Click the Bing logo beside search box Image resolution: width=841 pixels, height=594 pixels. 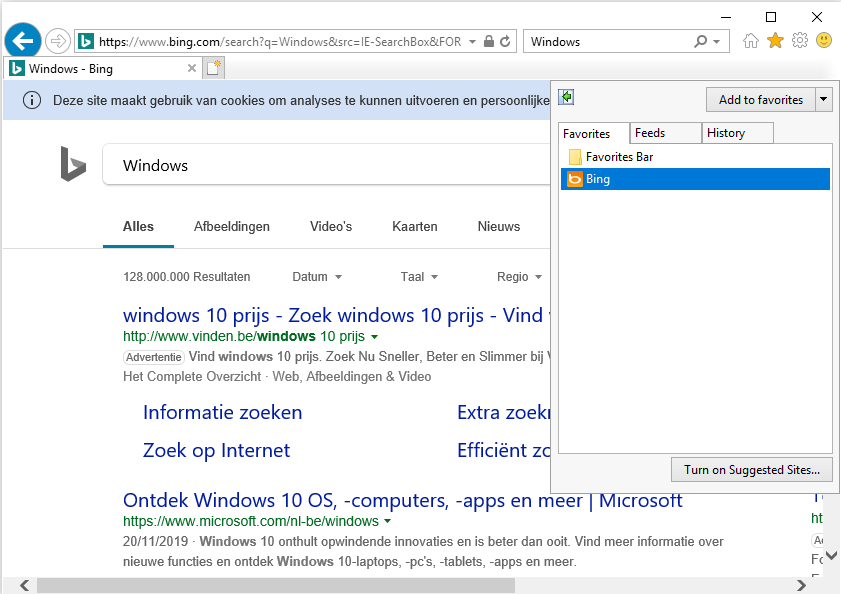pos(73,164)
